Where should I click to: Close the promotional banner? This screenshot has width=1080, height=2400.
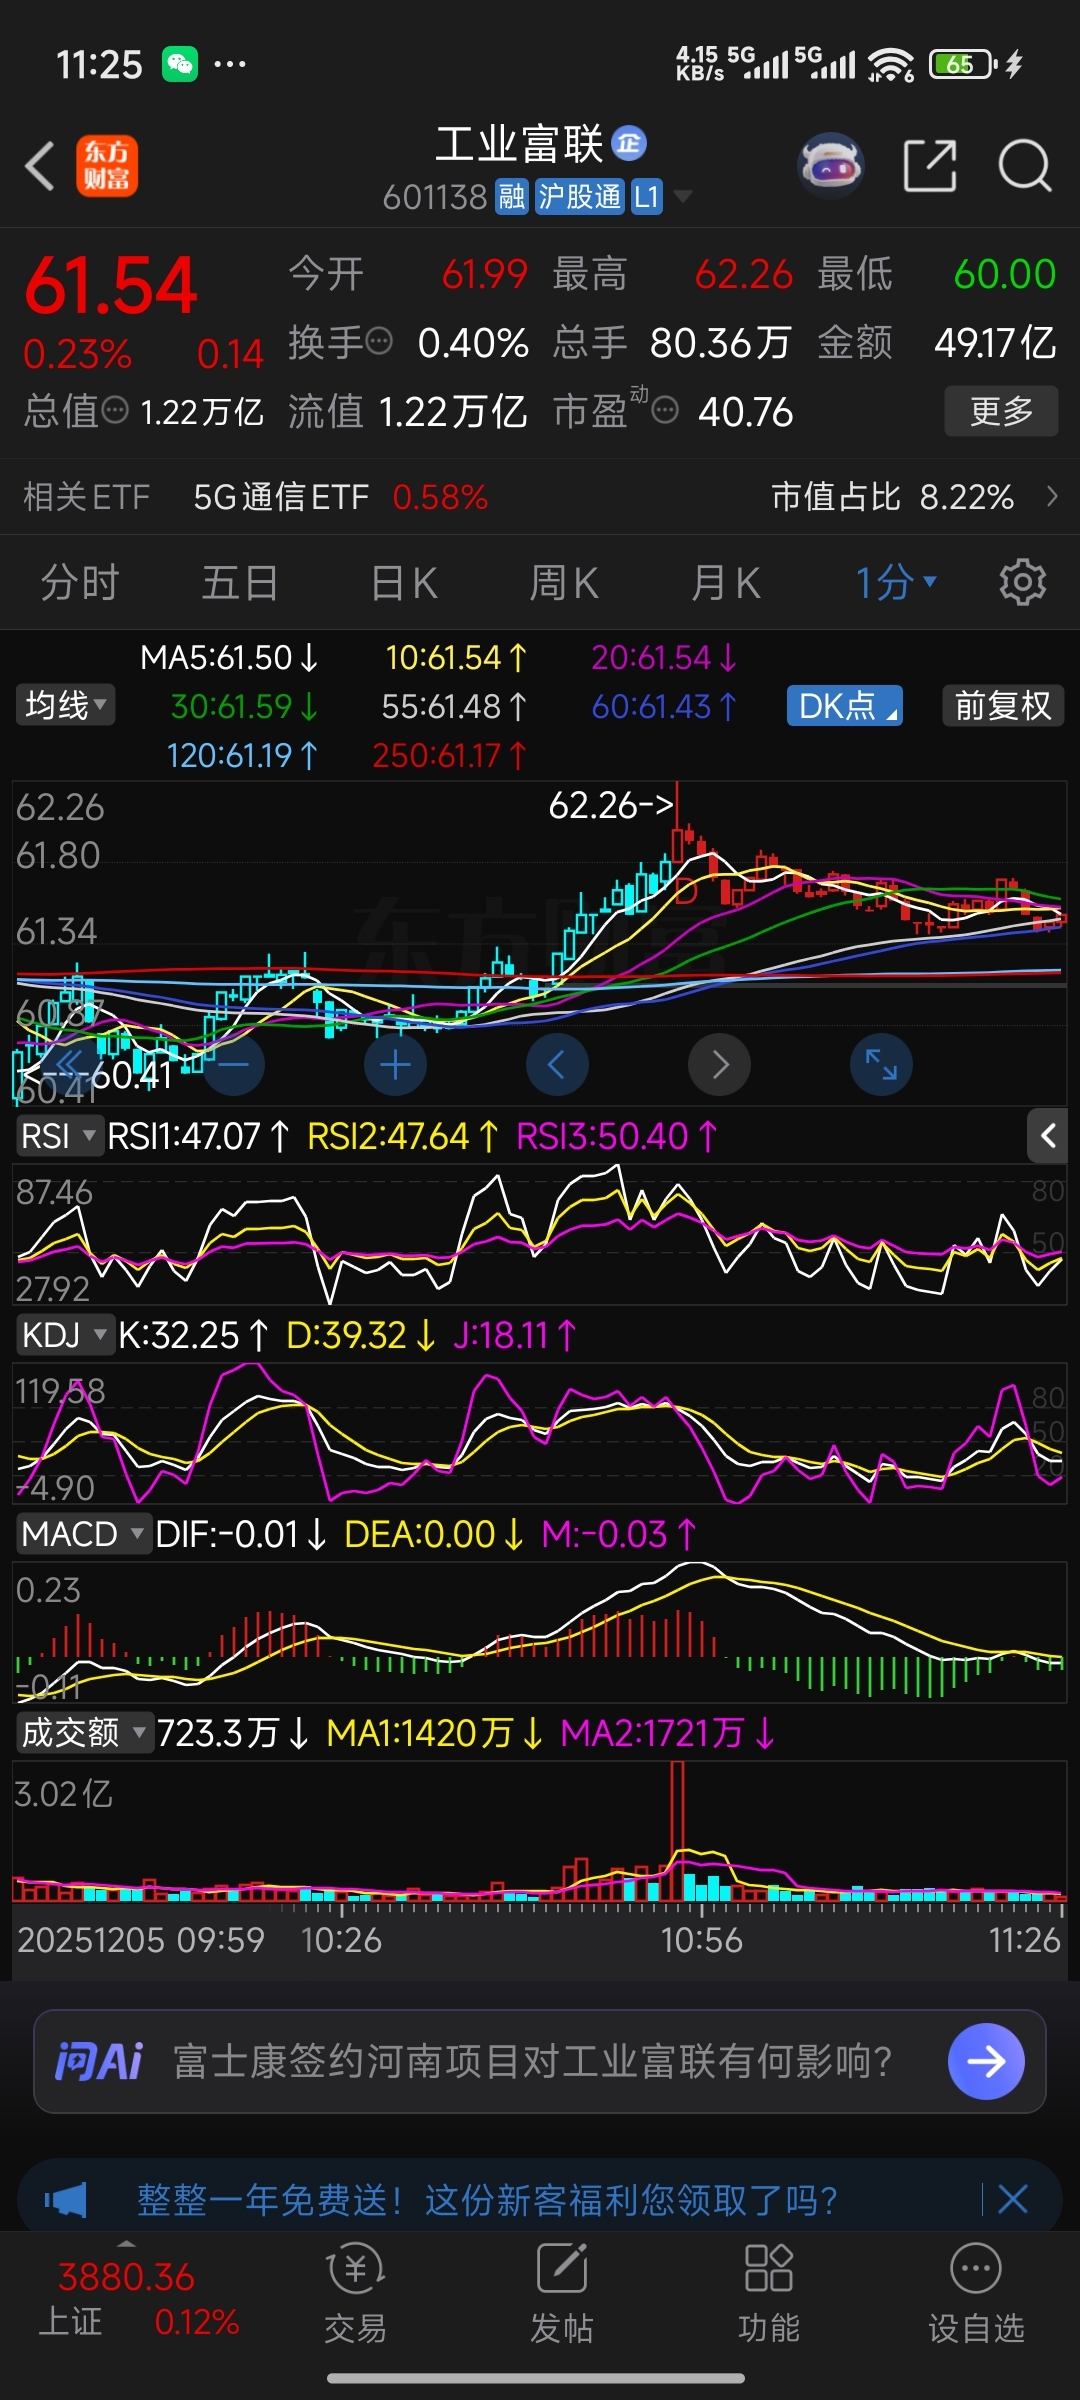pos(1013,2199)
